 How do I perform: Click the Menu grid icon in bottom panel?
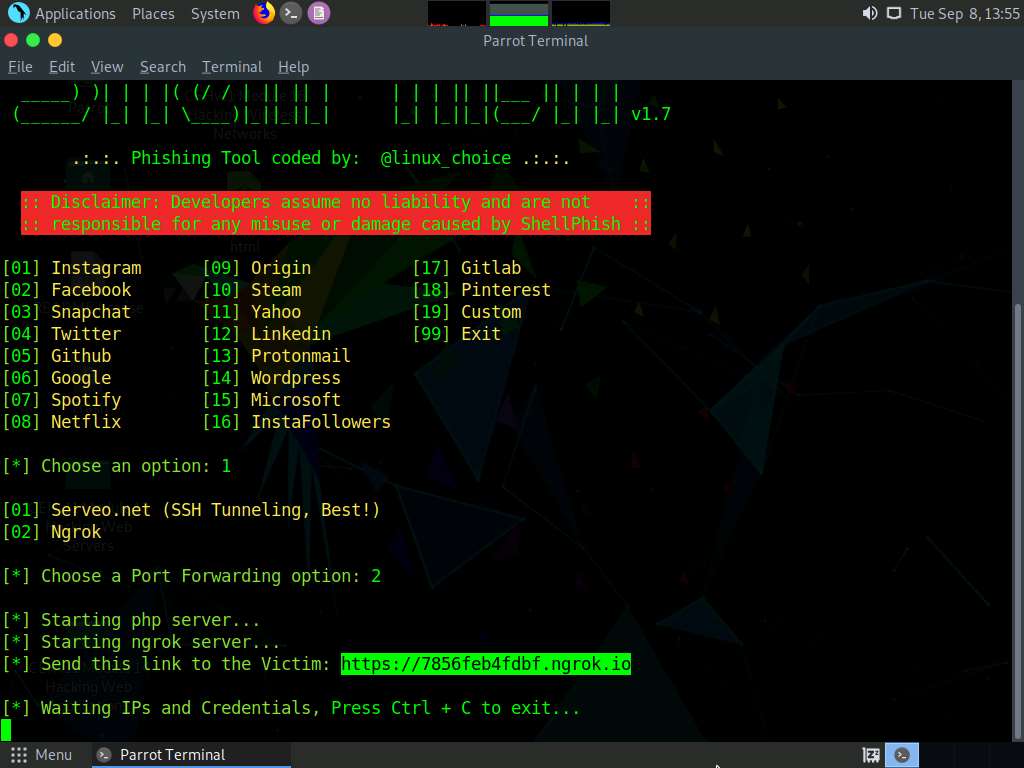click(19, 755)
